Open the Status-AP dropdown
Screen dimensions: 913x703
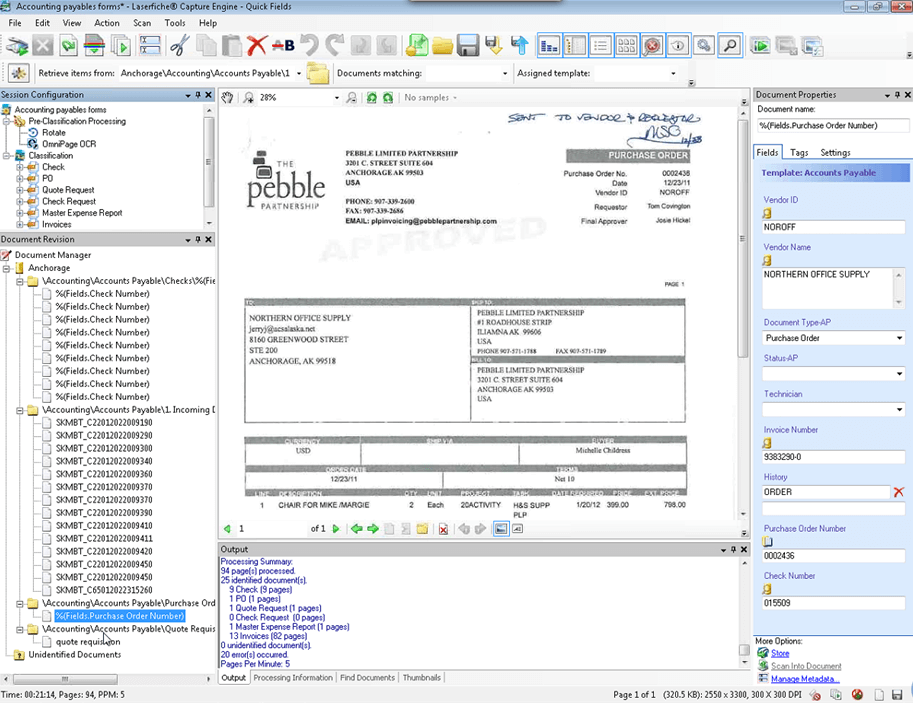click(x=899, y=374)
